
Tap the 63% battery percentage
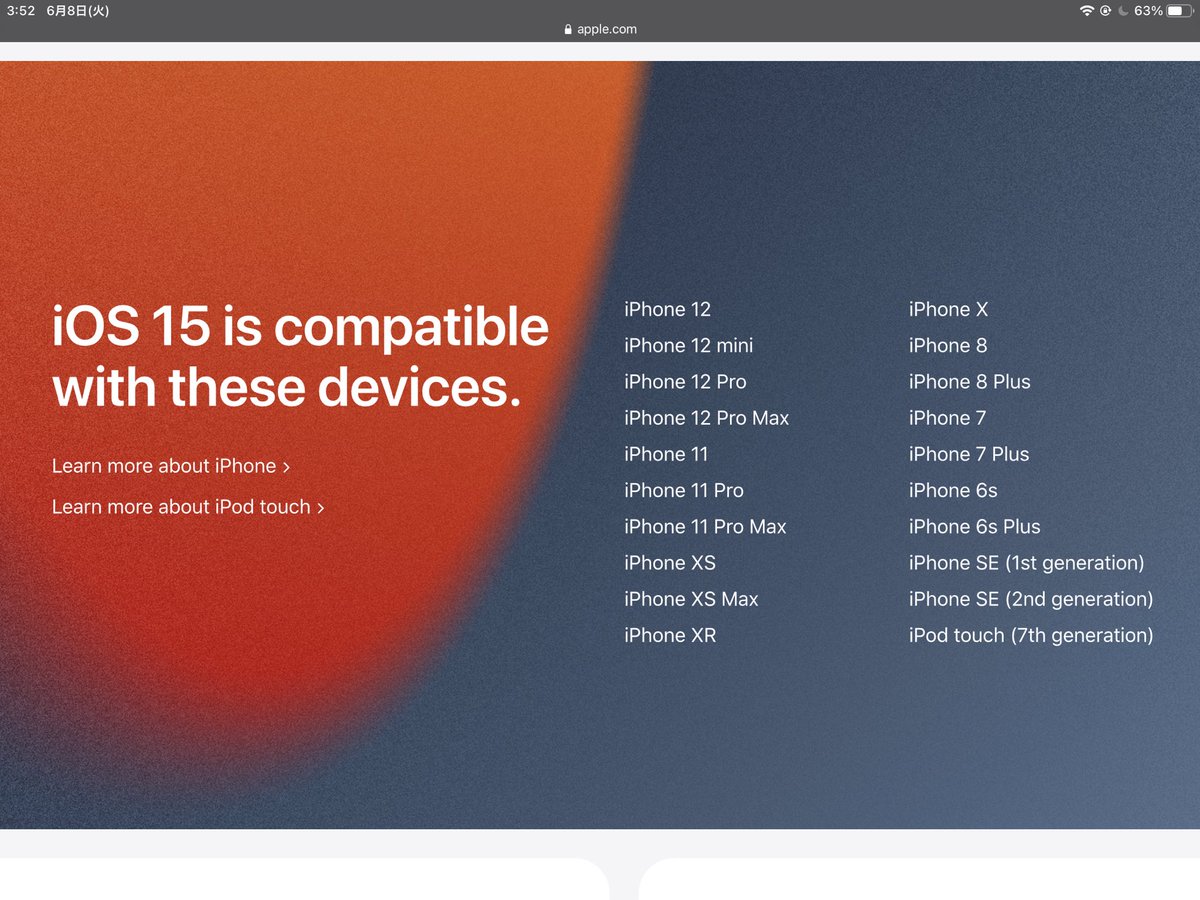click(x=1148, y=11)
